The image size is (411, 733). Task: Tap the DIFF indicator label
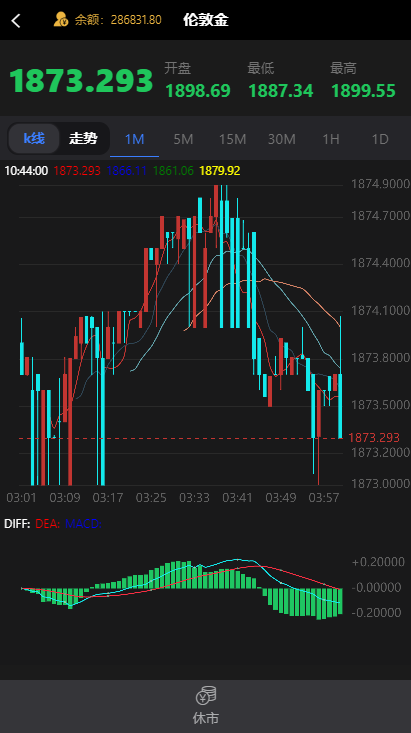17,524
